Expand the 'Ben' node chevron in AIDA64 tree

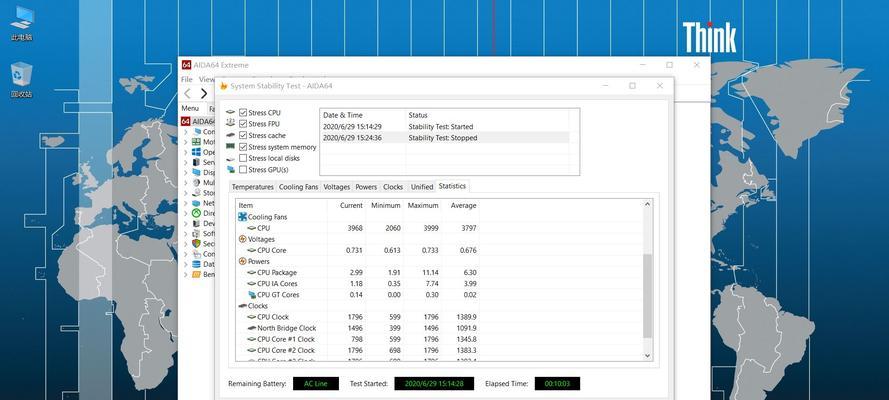click(x=185, y=274)
